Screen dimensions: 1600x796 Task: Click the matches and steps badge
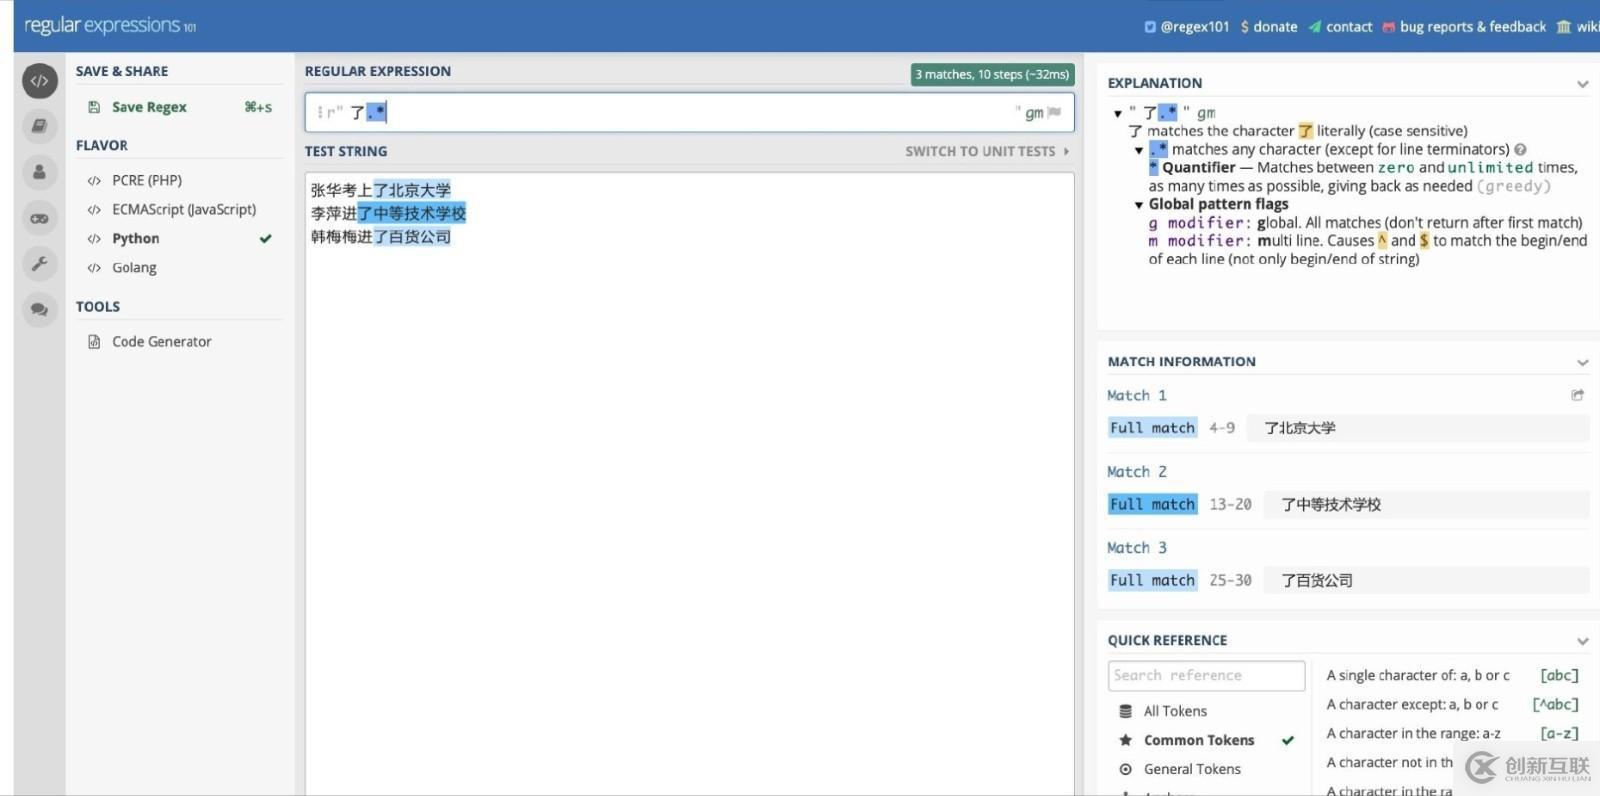[x=992, y=75]
